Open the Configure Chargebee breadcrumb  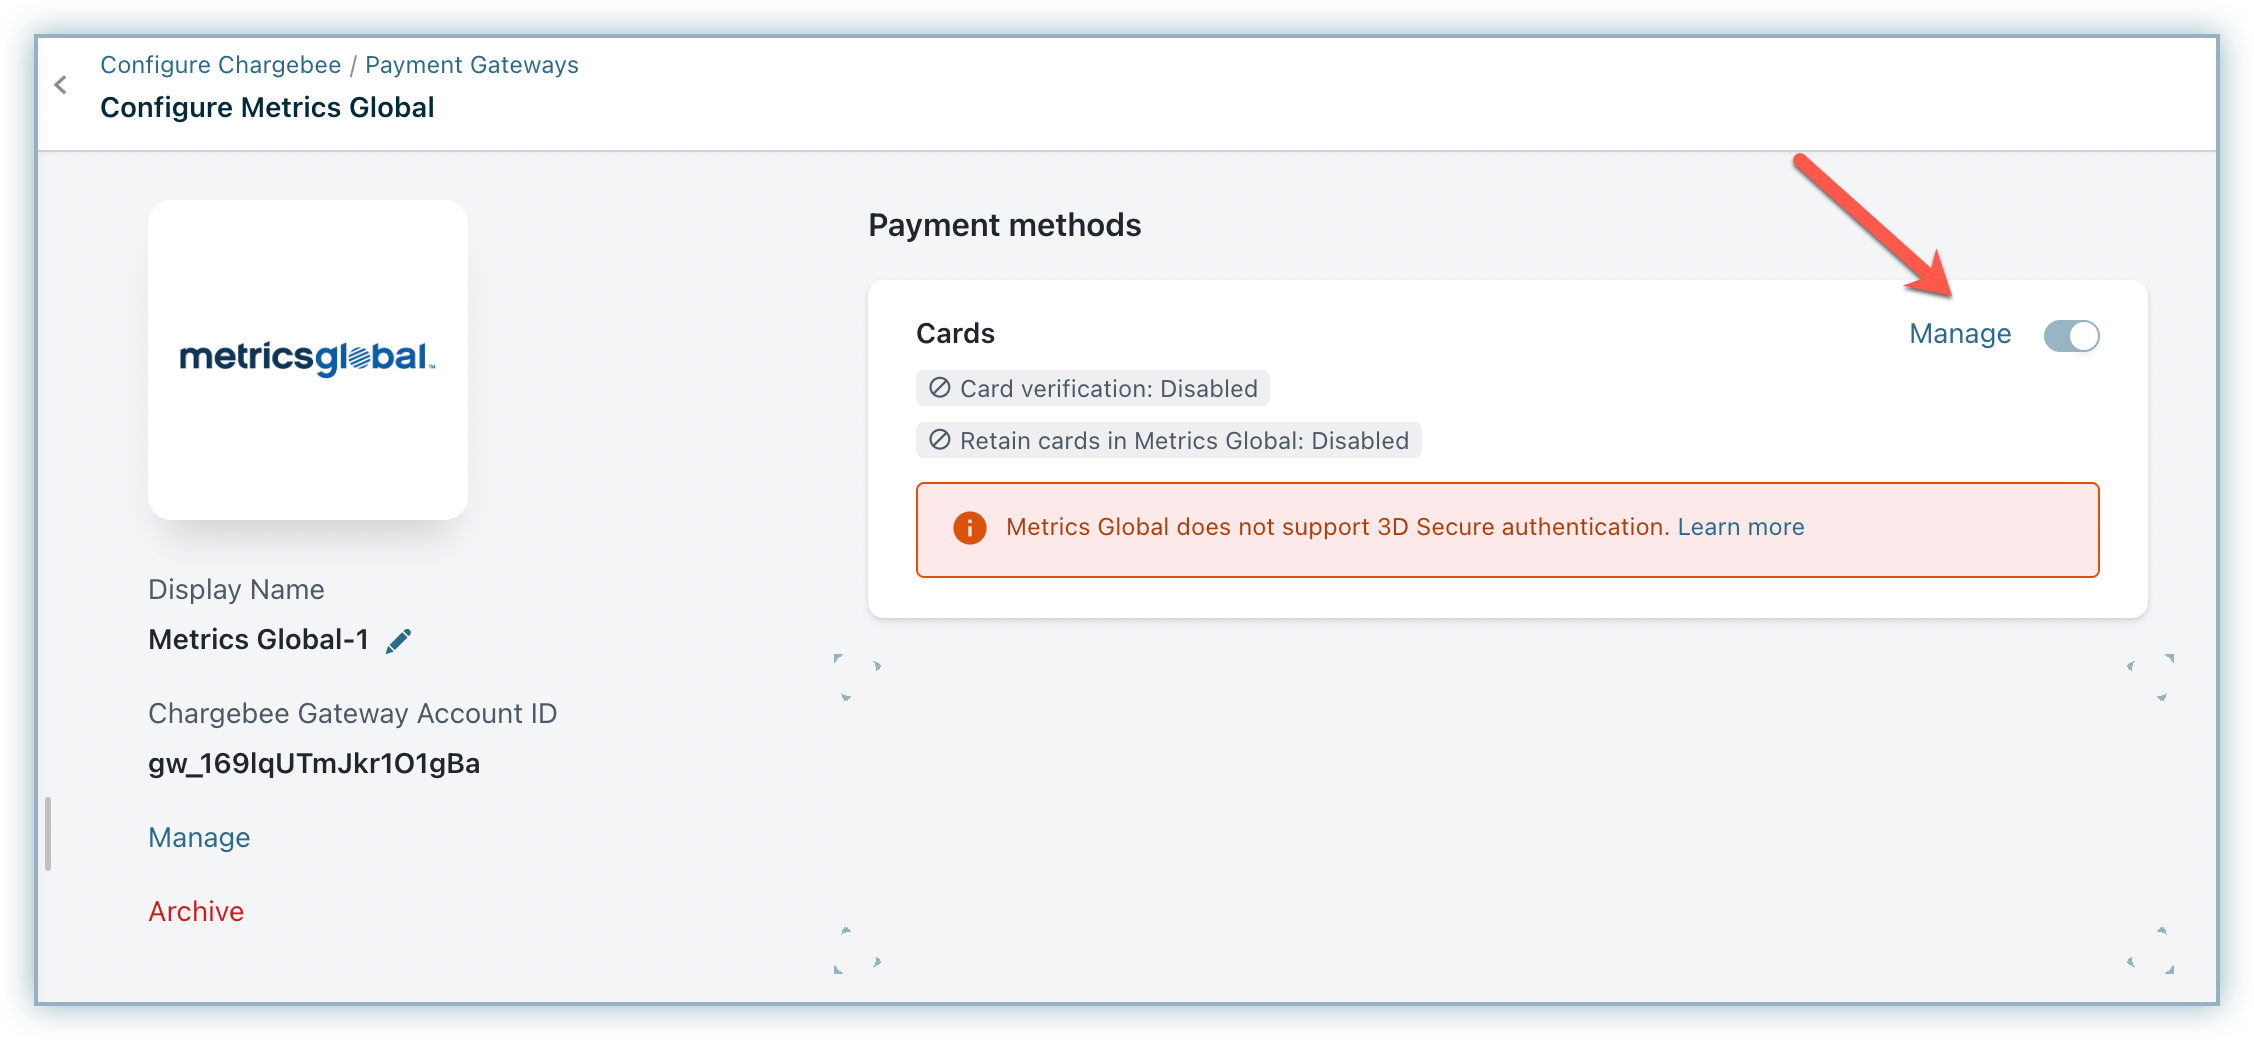tap(220, 65)
